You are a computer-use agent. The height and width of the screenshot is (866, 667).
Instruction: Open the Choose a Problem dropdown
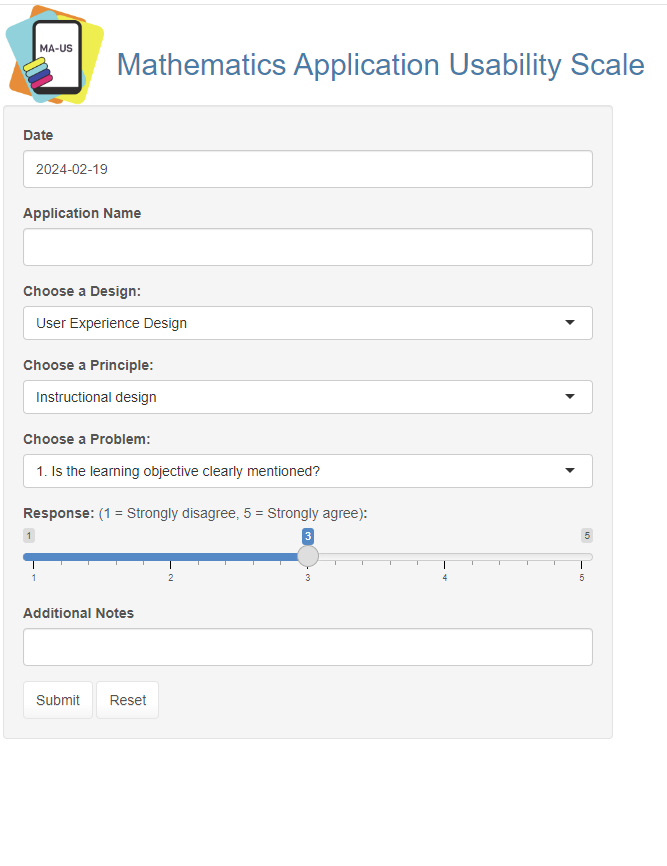pyautogui.click(x=307, y=471)
